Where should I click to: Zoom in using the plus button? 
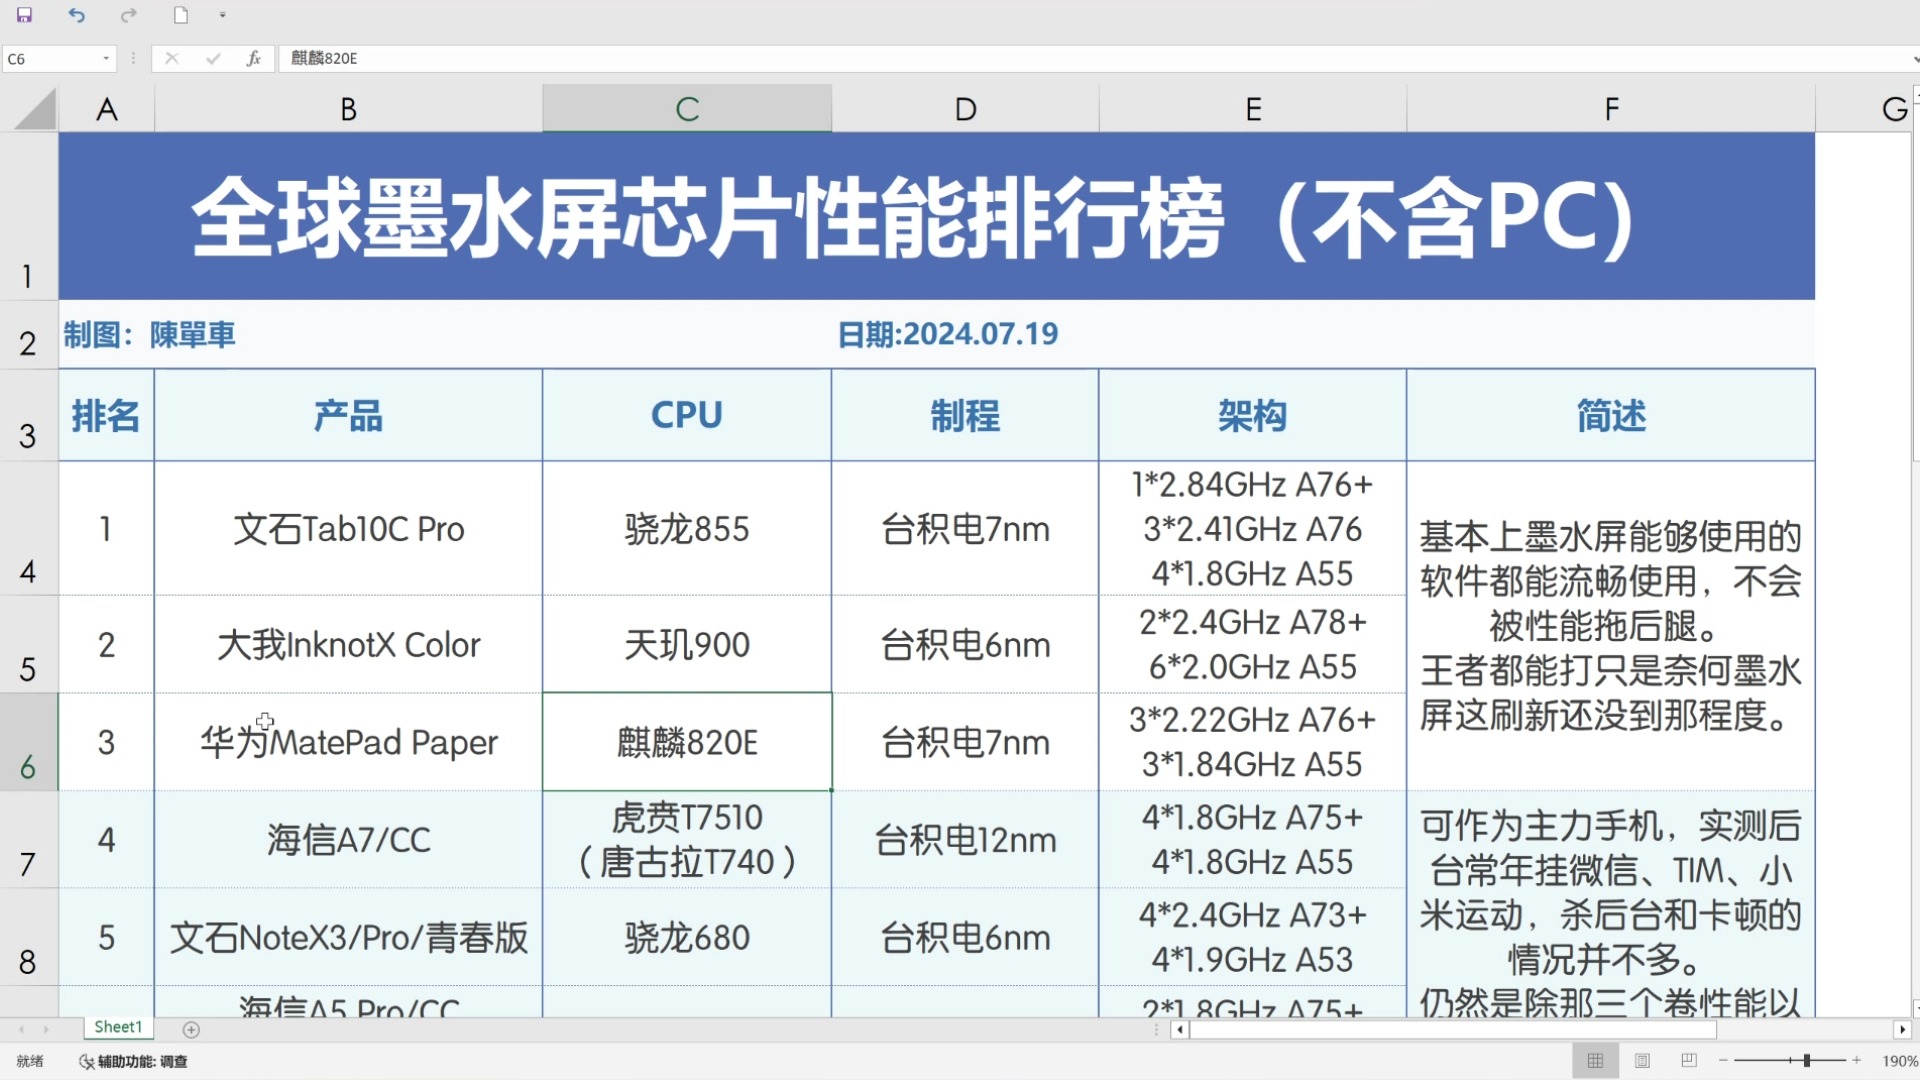[x=1857, y=1061]
